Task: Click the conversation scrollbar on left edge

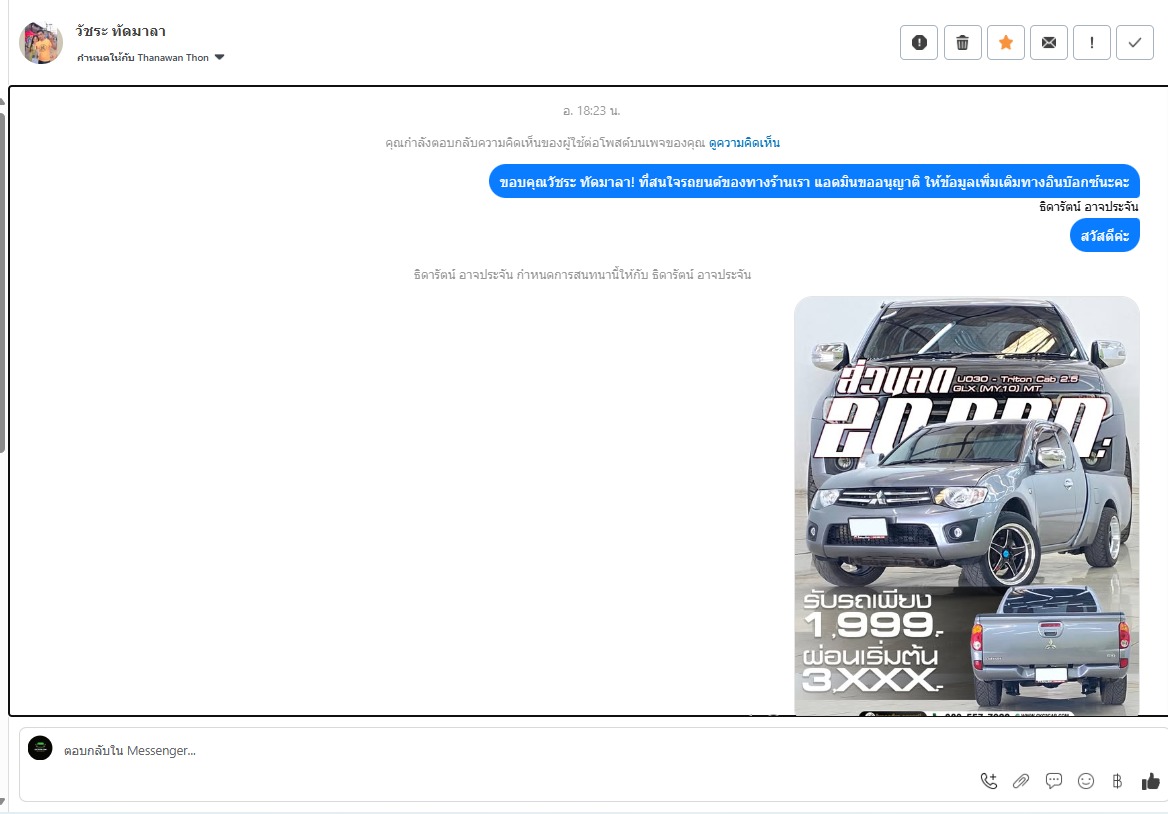Action: point(2,283)
